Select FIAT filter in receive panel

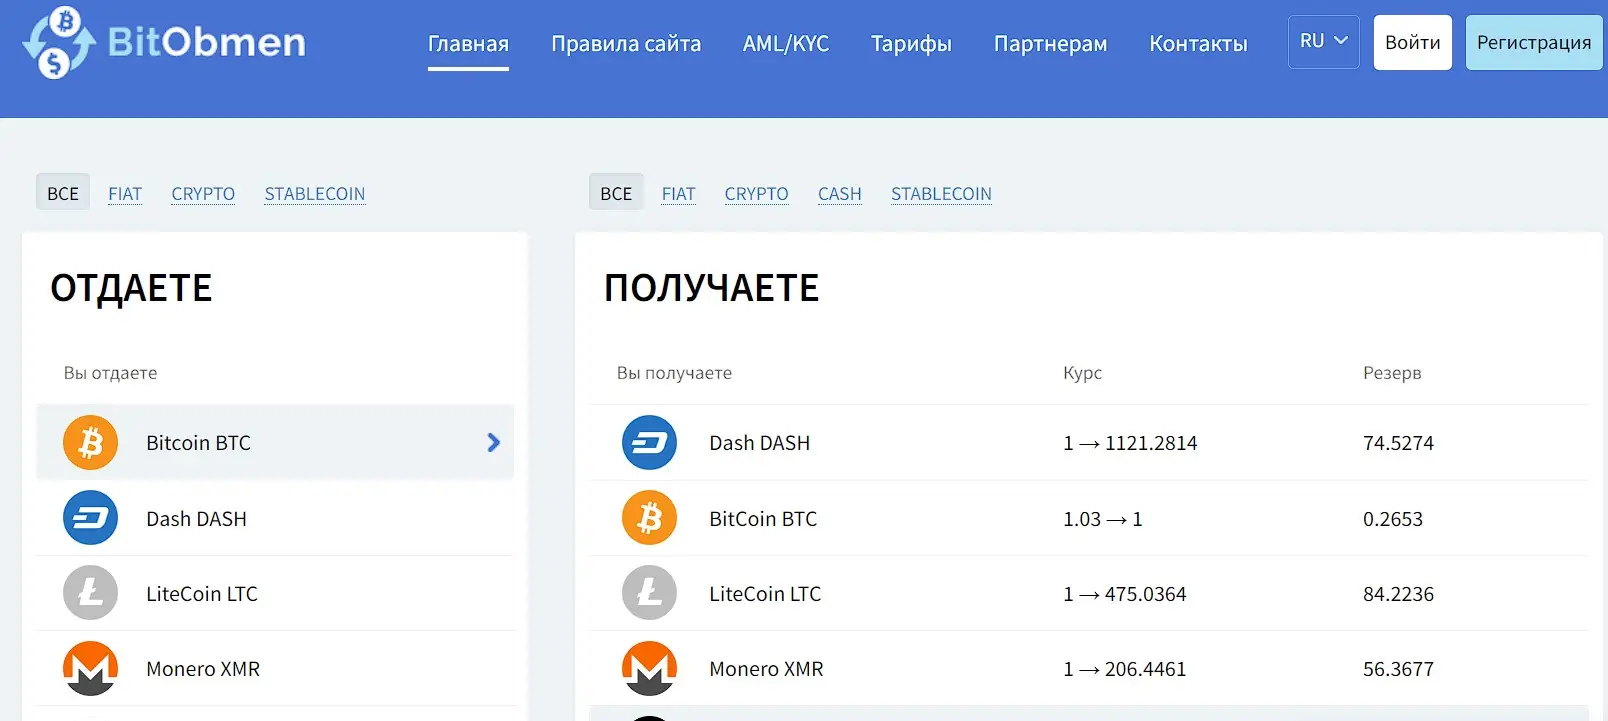point(678,194)
